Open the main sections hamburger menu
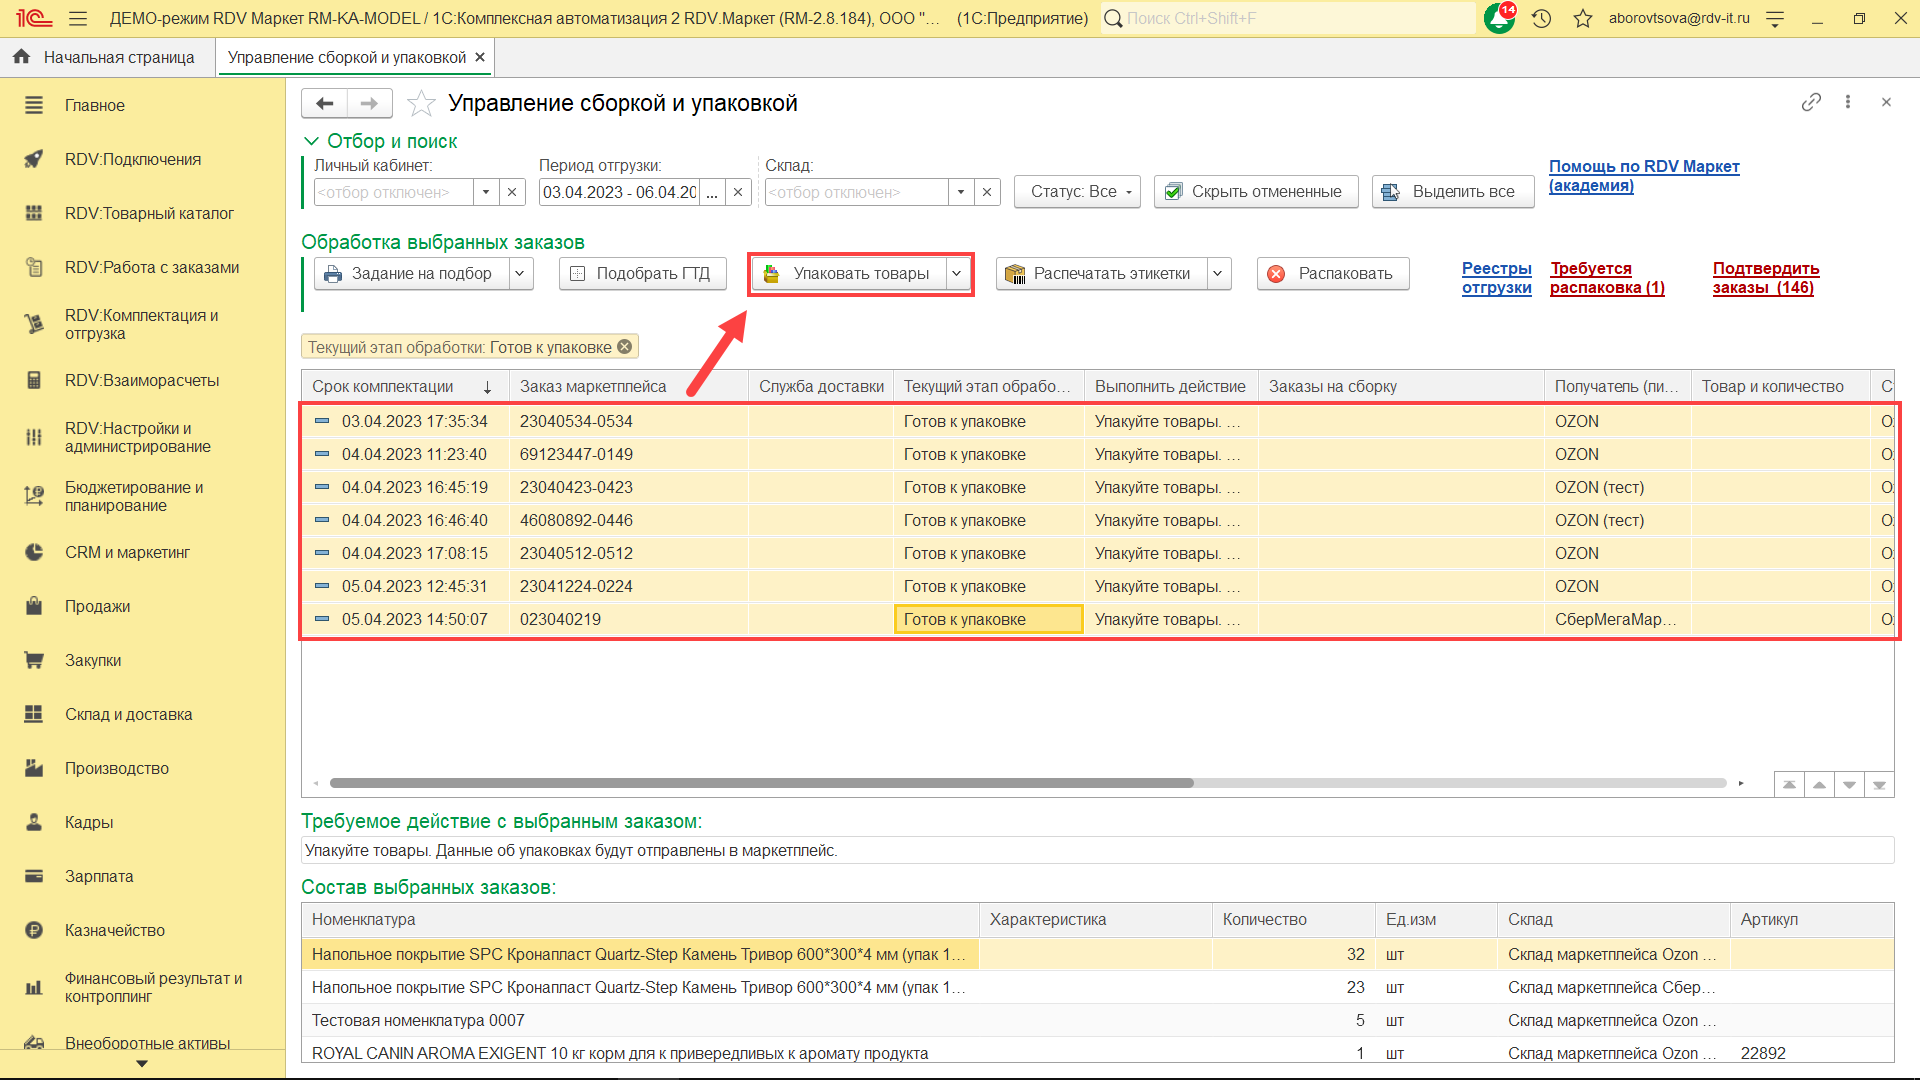The width and height of the screenshot is (1920, 1080). (78, 18)
